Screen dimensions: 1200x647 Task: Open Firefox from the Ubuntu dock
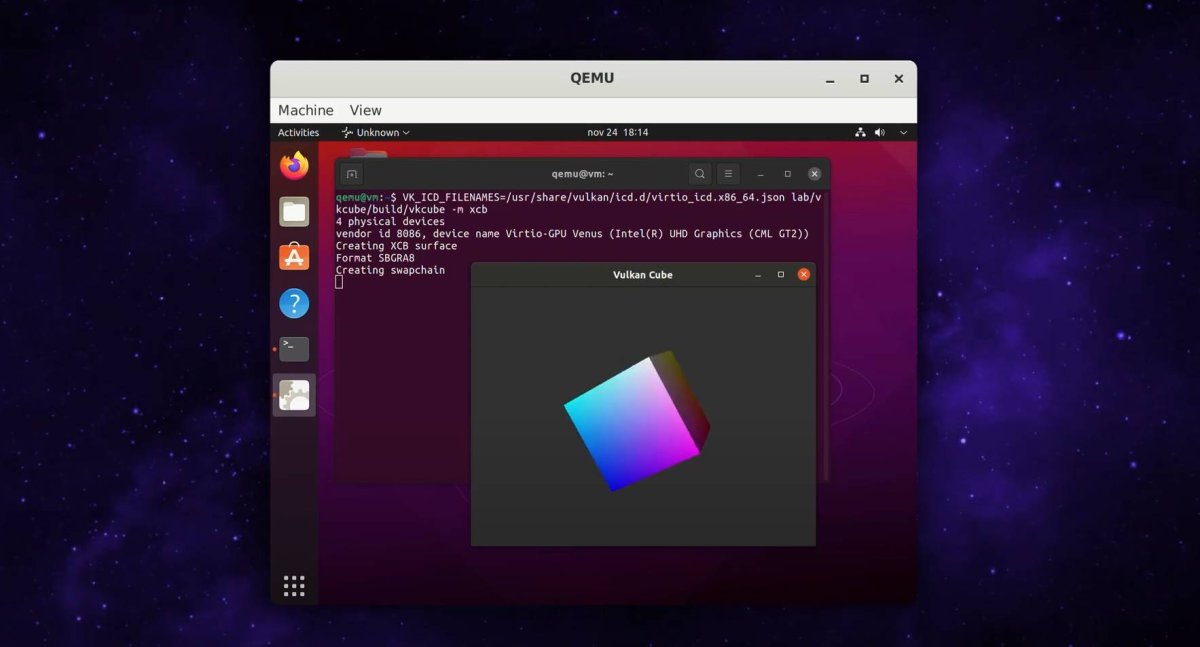point(294,166)
